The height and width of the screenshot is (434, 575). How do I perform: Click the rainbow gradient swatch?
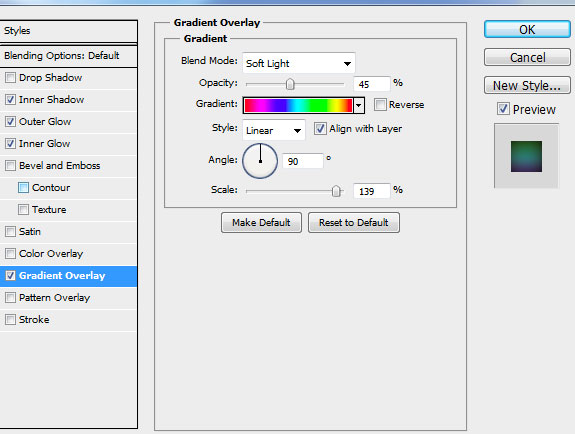[x=298, y=106]
